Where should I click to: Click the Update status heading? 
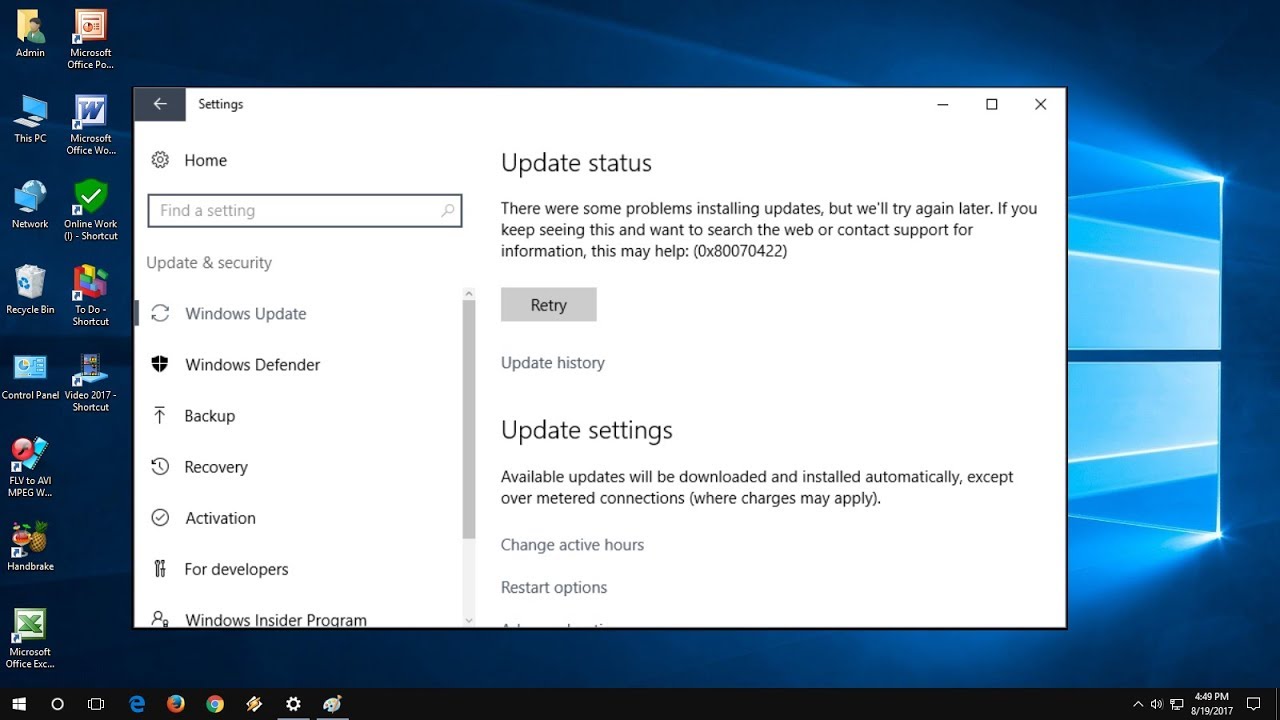pyautogui.click(x=576, y=163)
